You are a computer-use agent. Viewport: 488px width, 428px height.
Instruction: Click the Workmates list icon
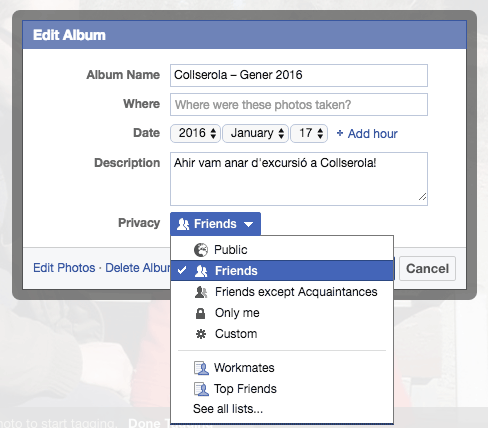tap(201, 368)
